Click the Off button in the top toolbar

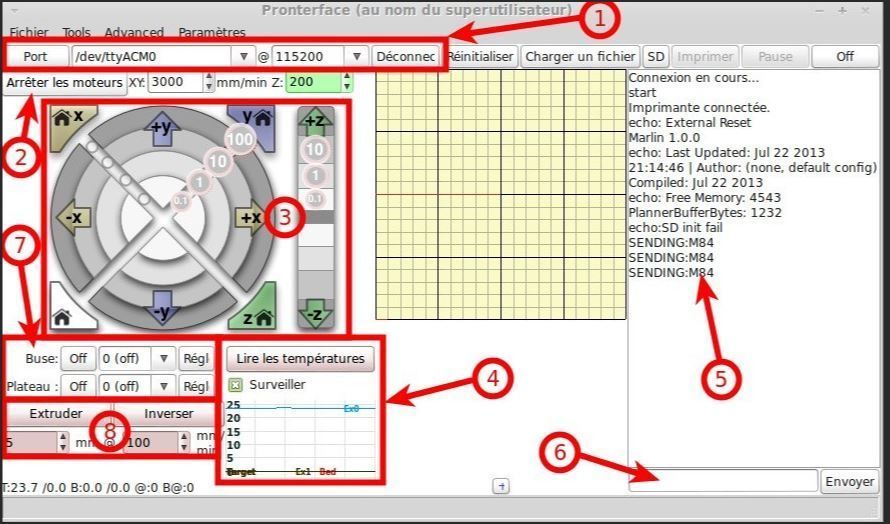click(845, 56)
